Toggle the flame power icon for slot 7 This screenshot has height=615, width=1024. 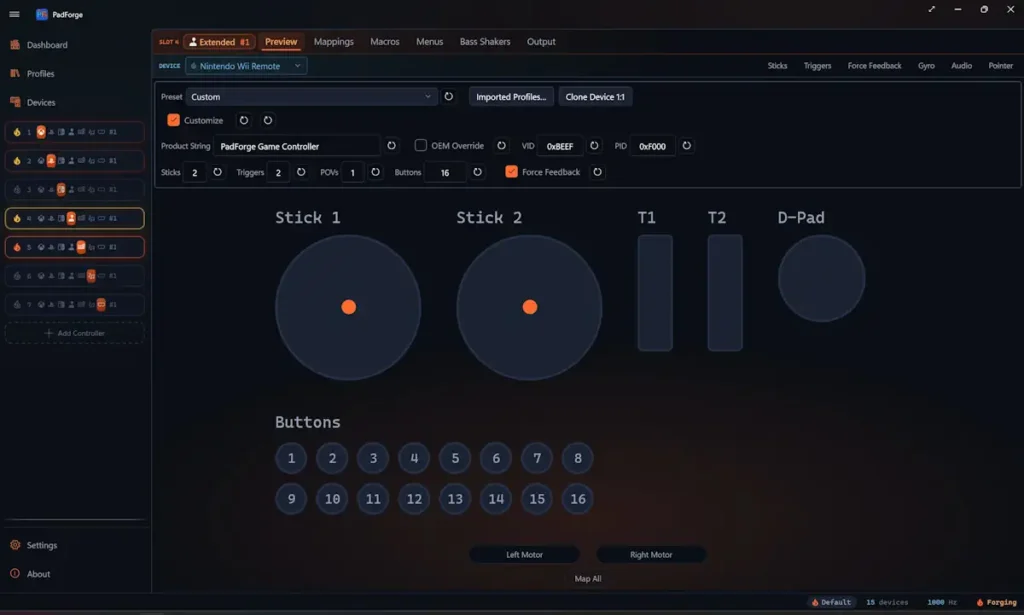[x=17, y=304]
